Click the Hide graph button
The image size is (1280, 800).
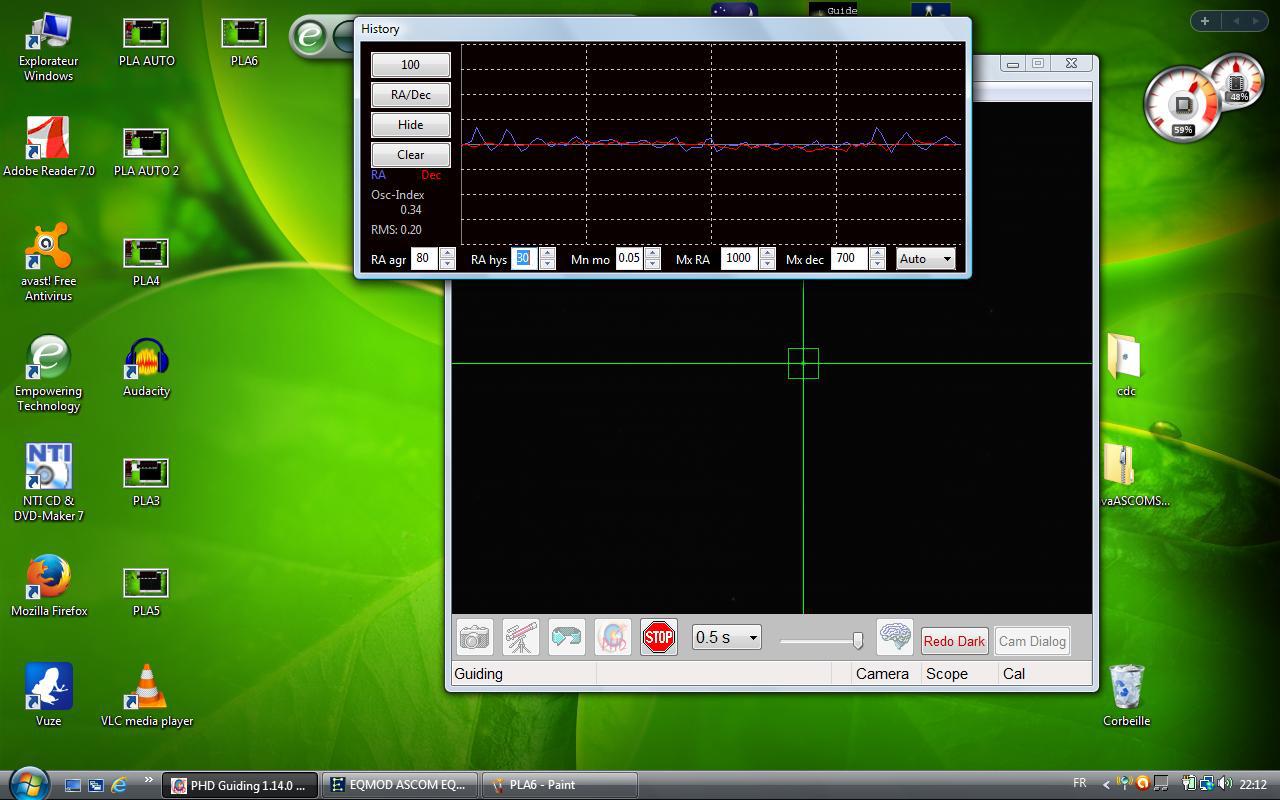[x=410, y=125]
